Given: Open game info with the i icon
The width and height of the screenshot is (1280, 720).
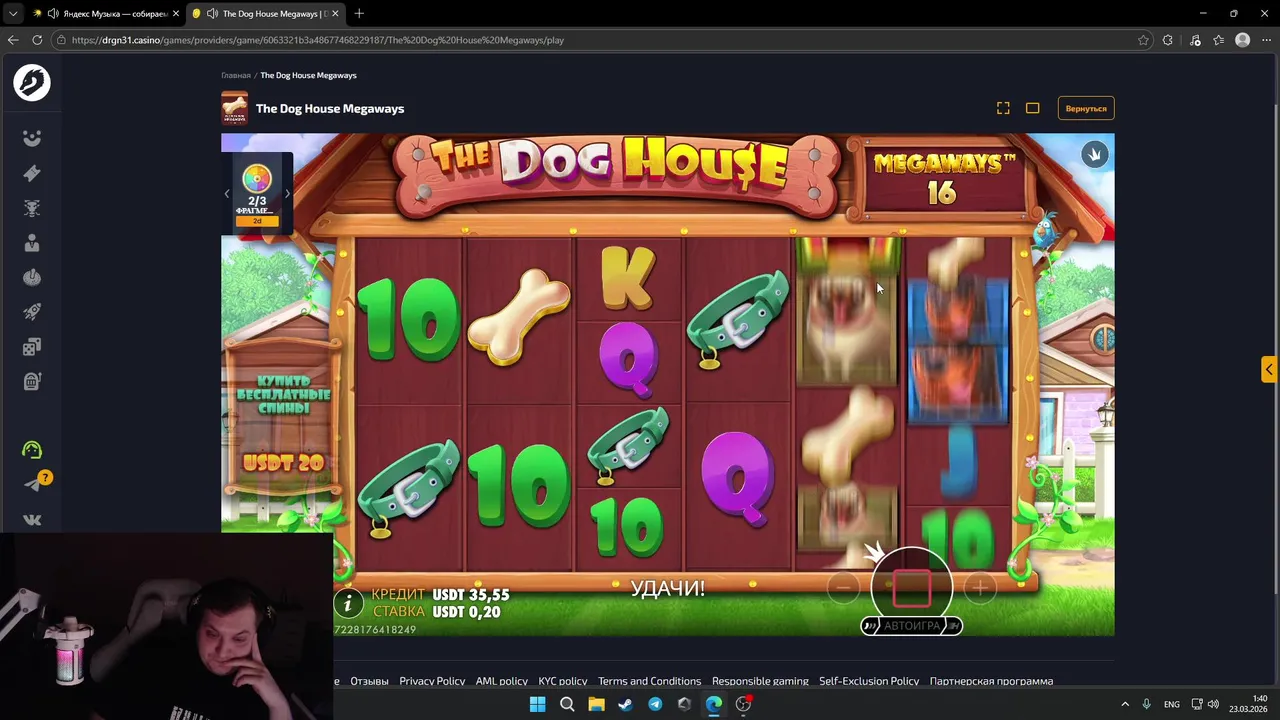Looking at the screenshot, I should coord(347,602).
